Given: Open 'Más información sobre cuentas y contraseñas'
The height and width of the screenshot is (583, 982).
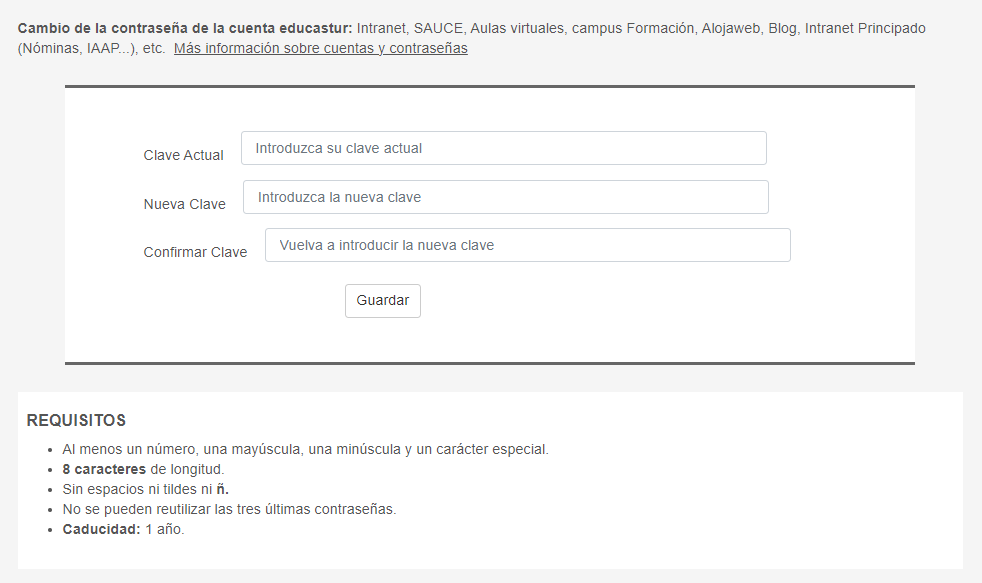Looking at the screenshot, I should tap(321, 48).
